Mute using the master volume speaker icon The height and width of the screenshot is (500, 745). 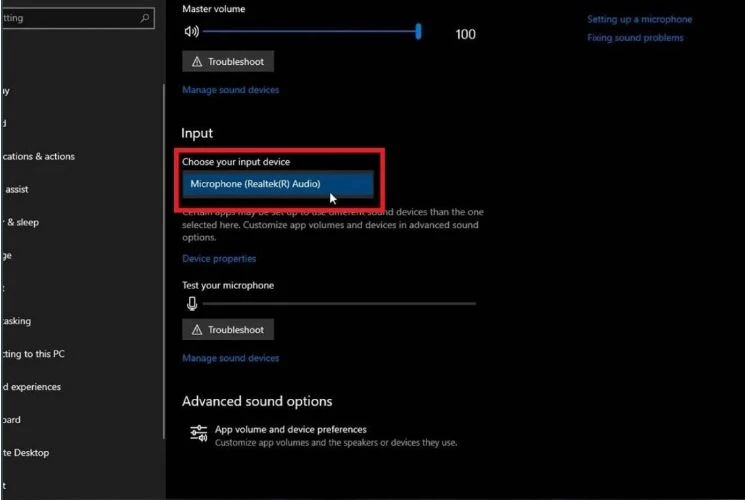193,32
